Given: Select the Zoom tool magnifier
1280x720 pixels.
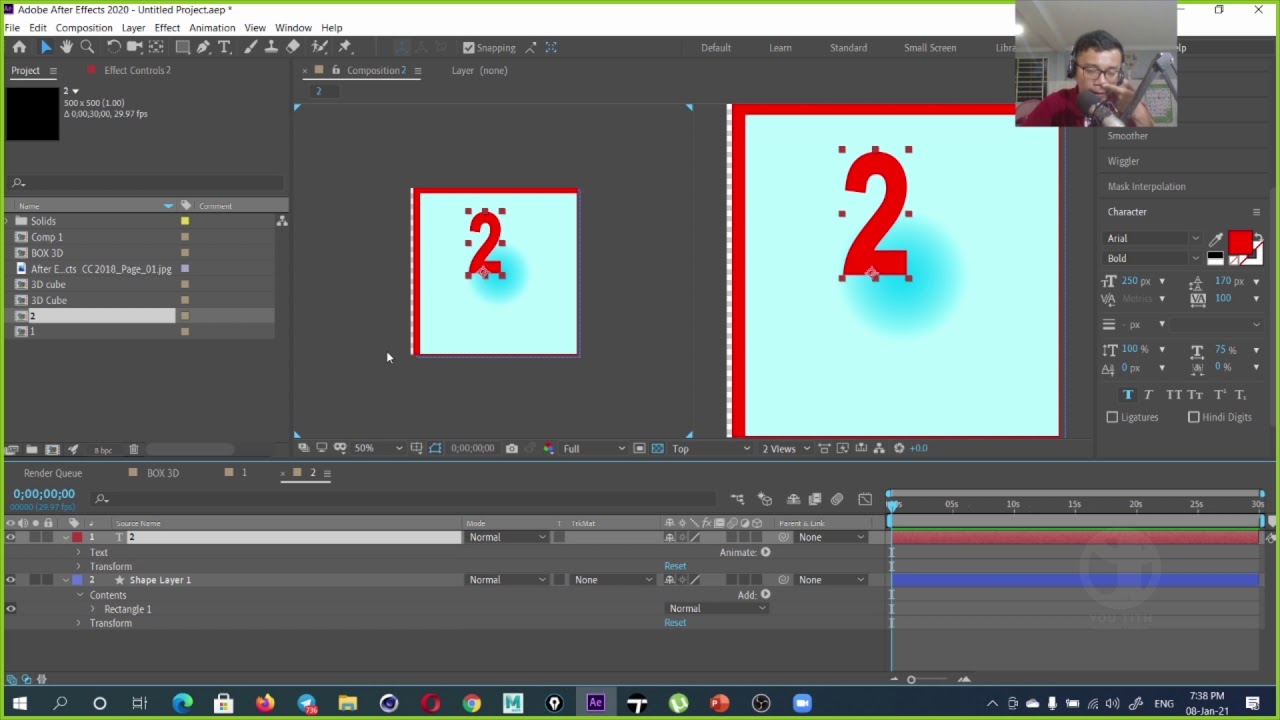Looking at the screenshot, I should point(87,47).
